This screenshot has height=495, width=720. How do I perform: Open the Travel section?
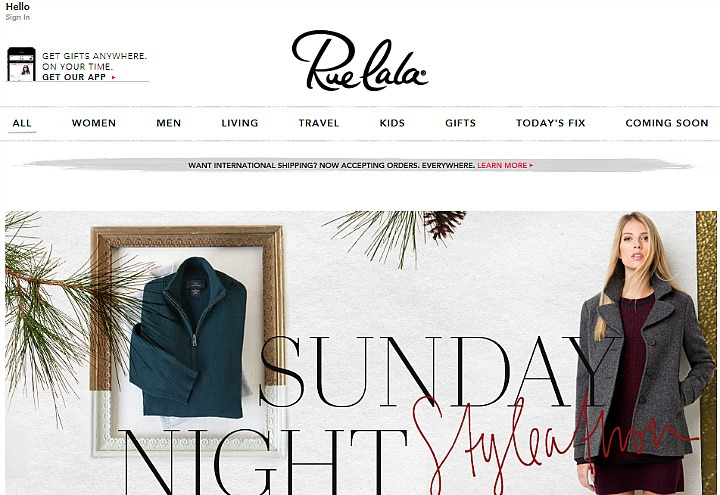coord(319,123)
